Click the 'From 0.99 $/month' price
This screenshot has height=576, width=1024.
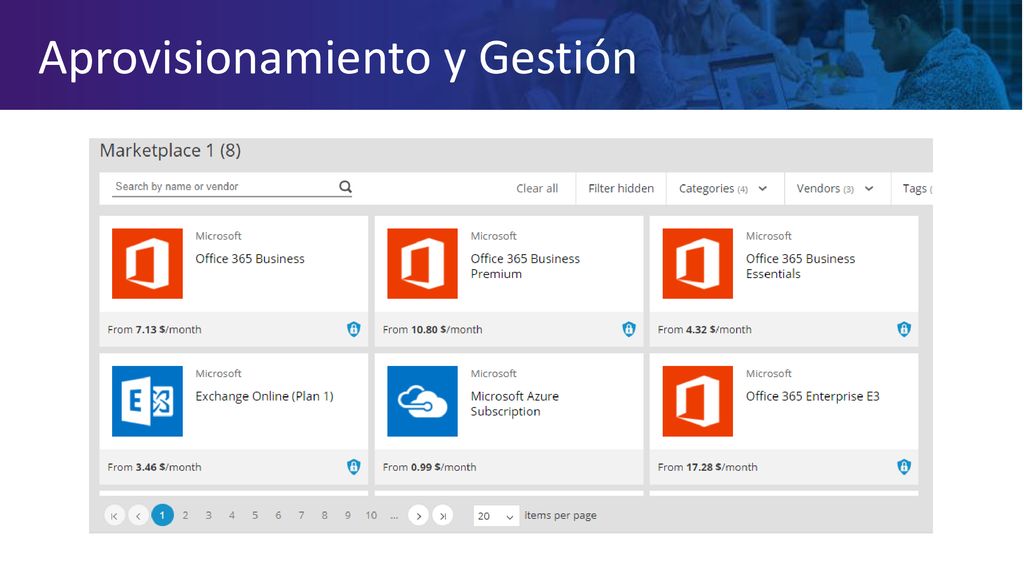430,468
